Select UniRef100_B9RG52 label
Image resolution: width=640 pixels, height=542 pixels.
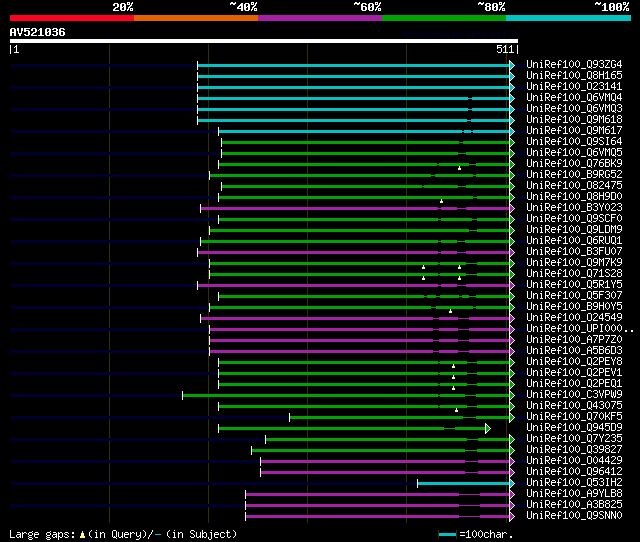click(574, 175)
